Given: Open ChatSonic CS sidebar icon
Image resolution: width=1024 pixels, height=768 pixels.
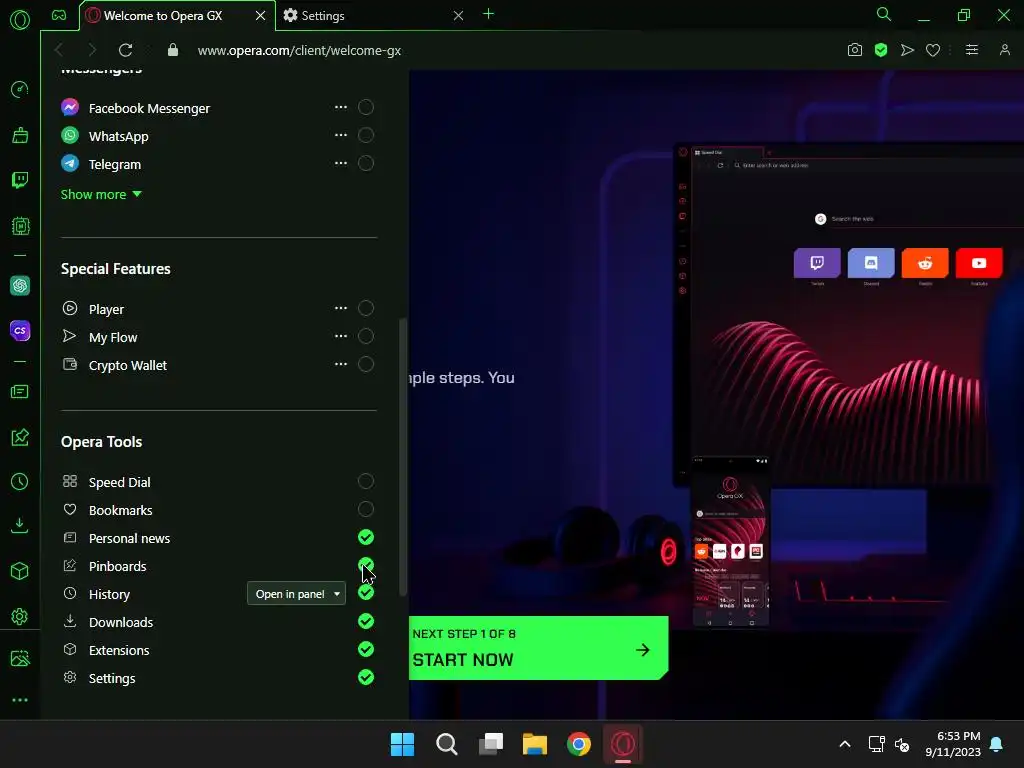Looking at the screenshot, I should 20,330.
